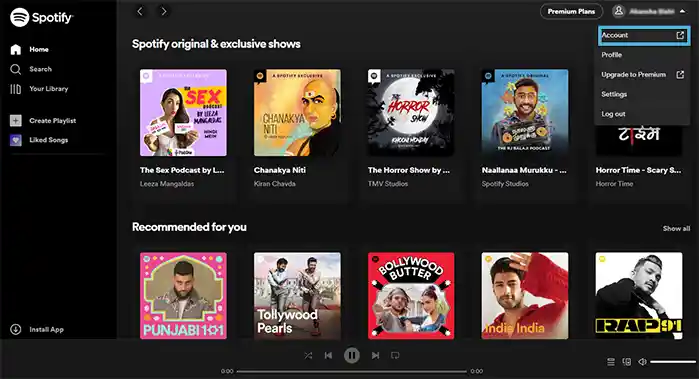Screen dimensions: 699x379
Task: Open connect to a device icon
Action: (627, 362)
